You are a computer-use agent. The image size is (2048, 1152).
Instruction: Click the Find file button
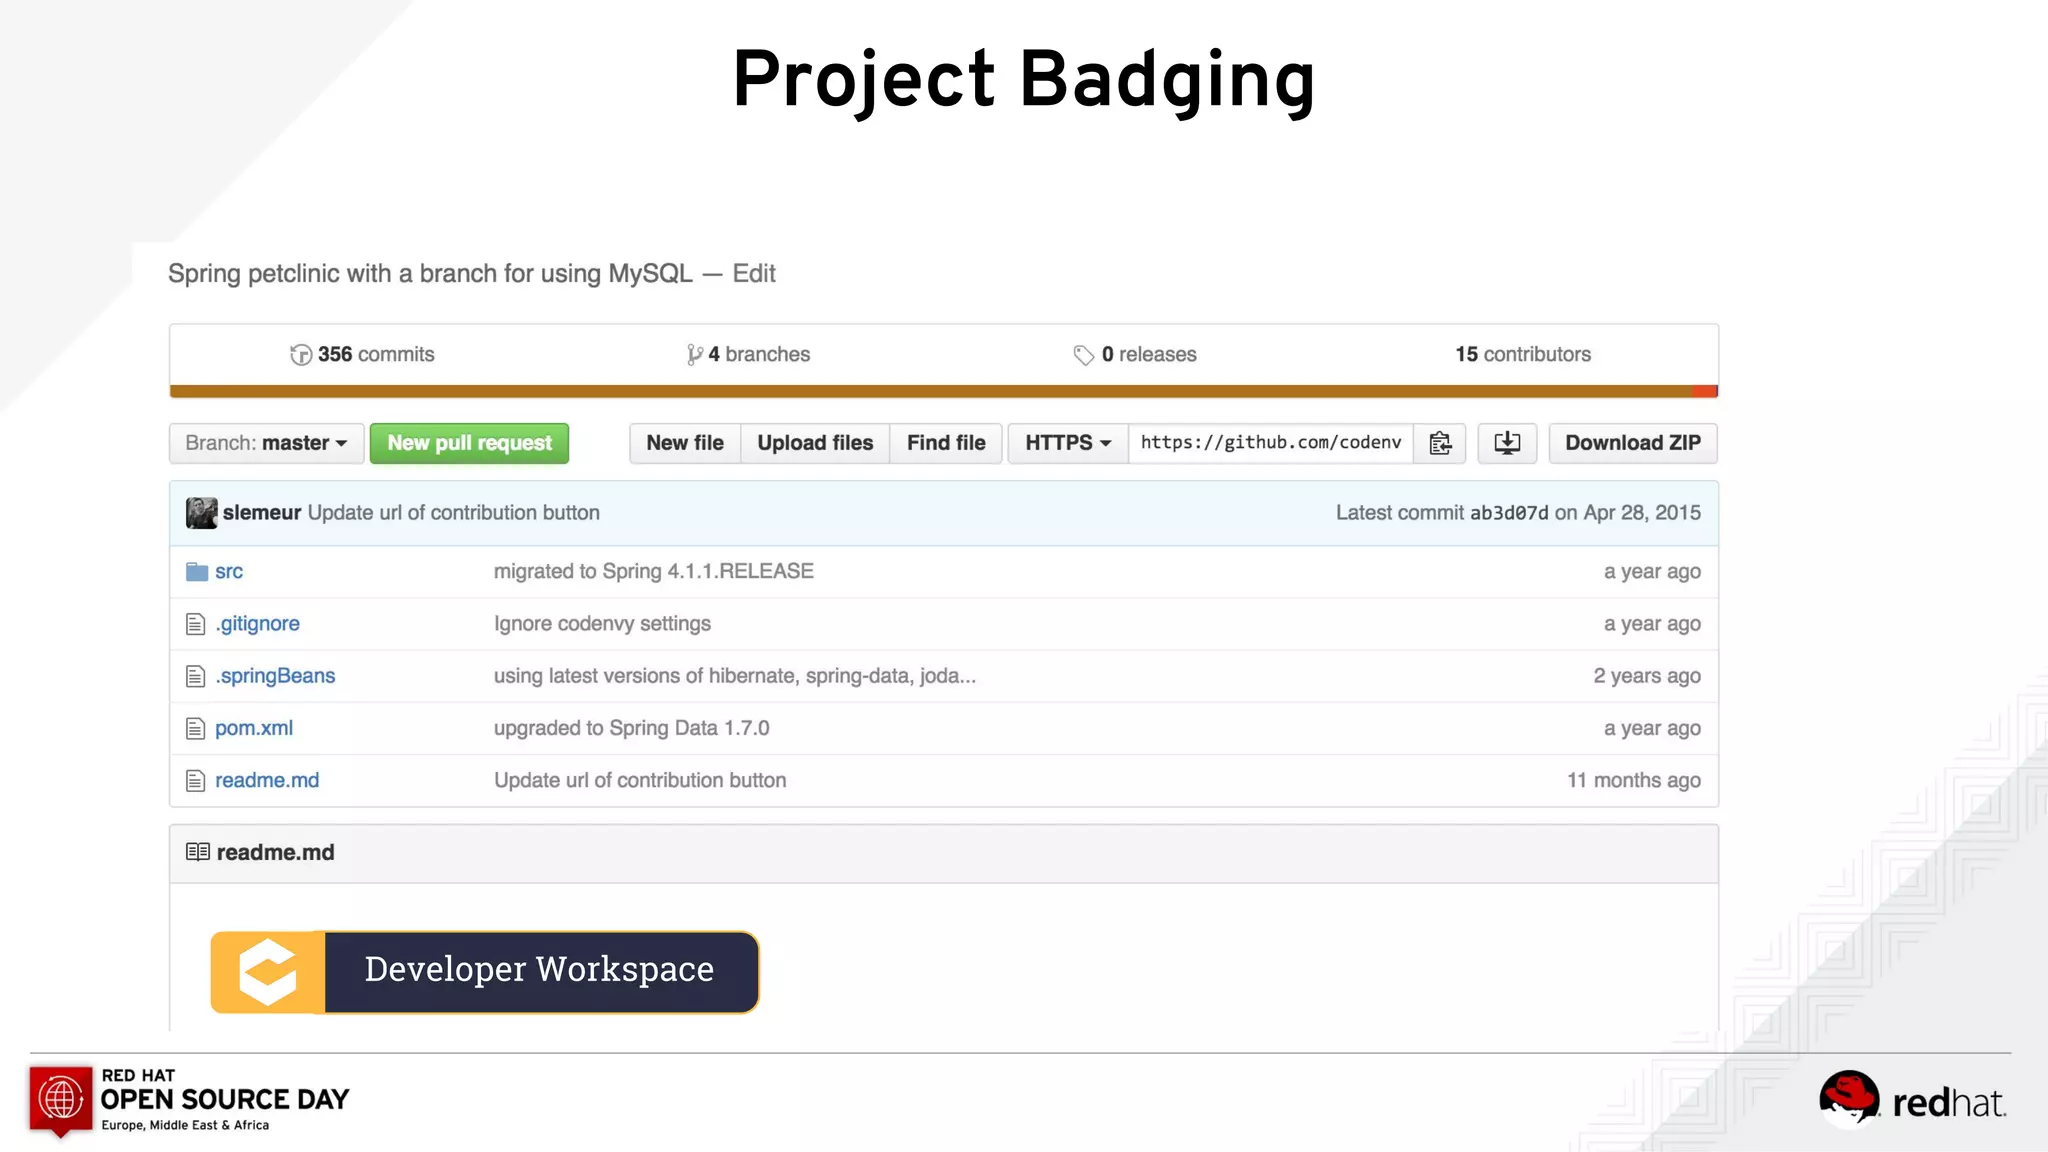(946, 443)
